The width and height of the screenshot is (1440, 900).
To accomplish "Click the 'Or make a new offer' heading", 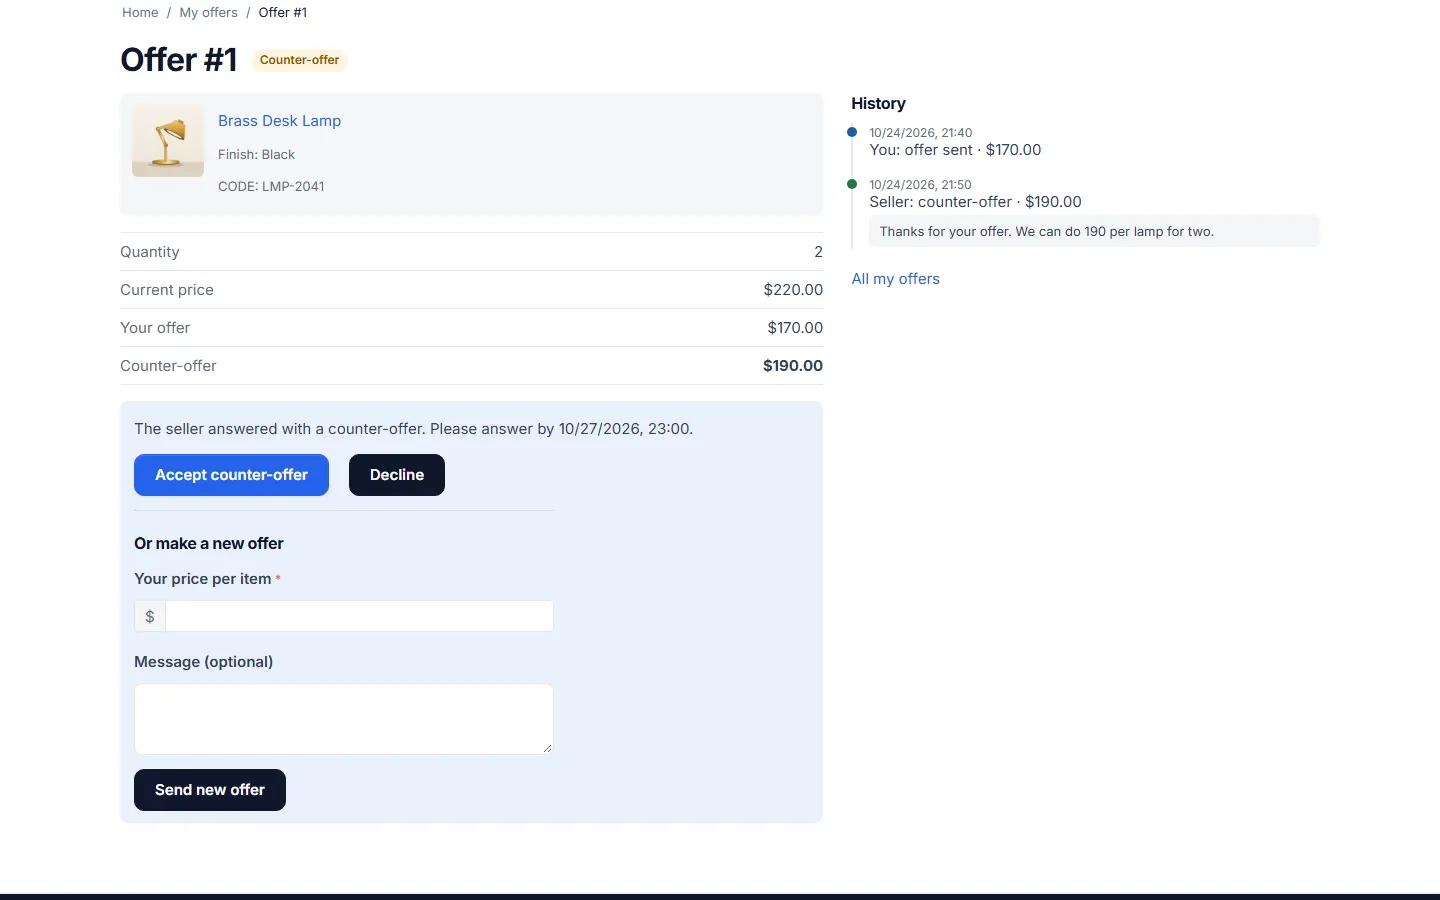I will coord(209,544).
